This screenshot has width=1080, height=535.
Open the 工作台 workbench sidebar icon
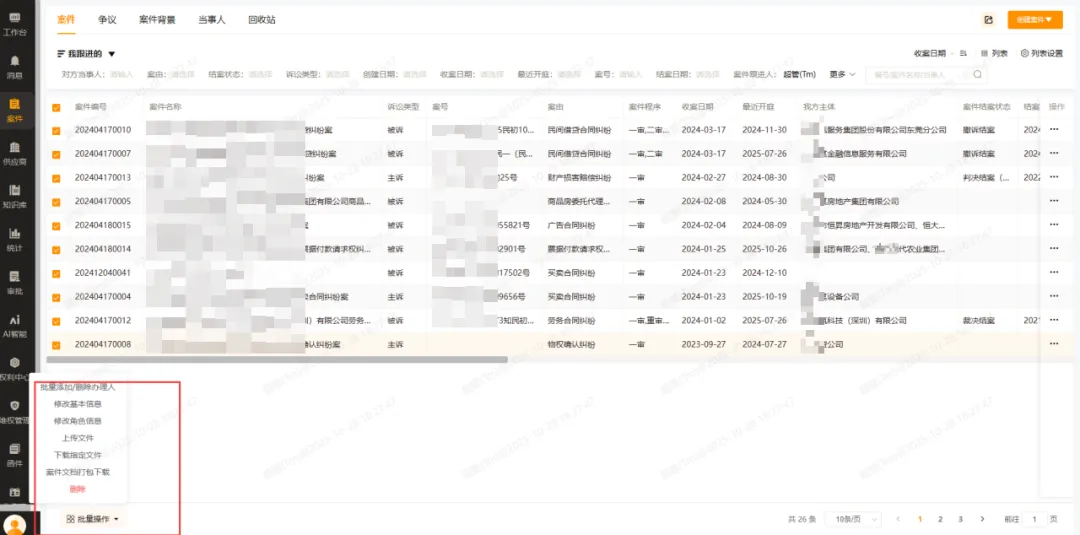(x=15, y=22)
